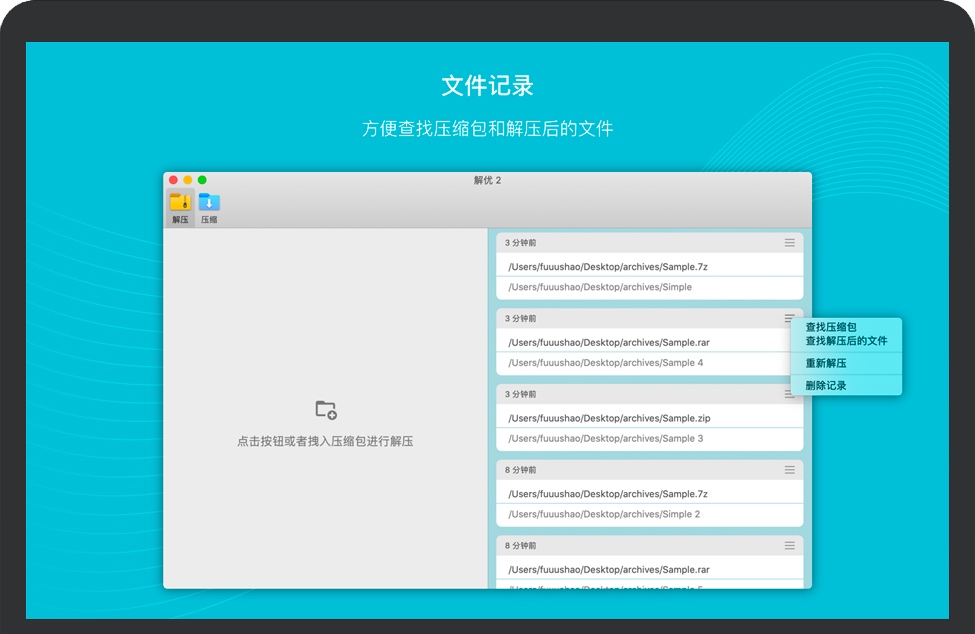Click the Sample.7z path above Simple 2

tap(607, 494)
